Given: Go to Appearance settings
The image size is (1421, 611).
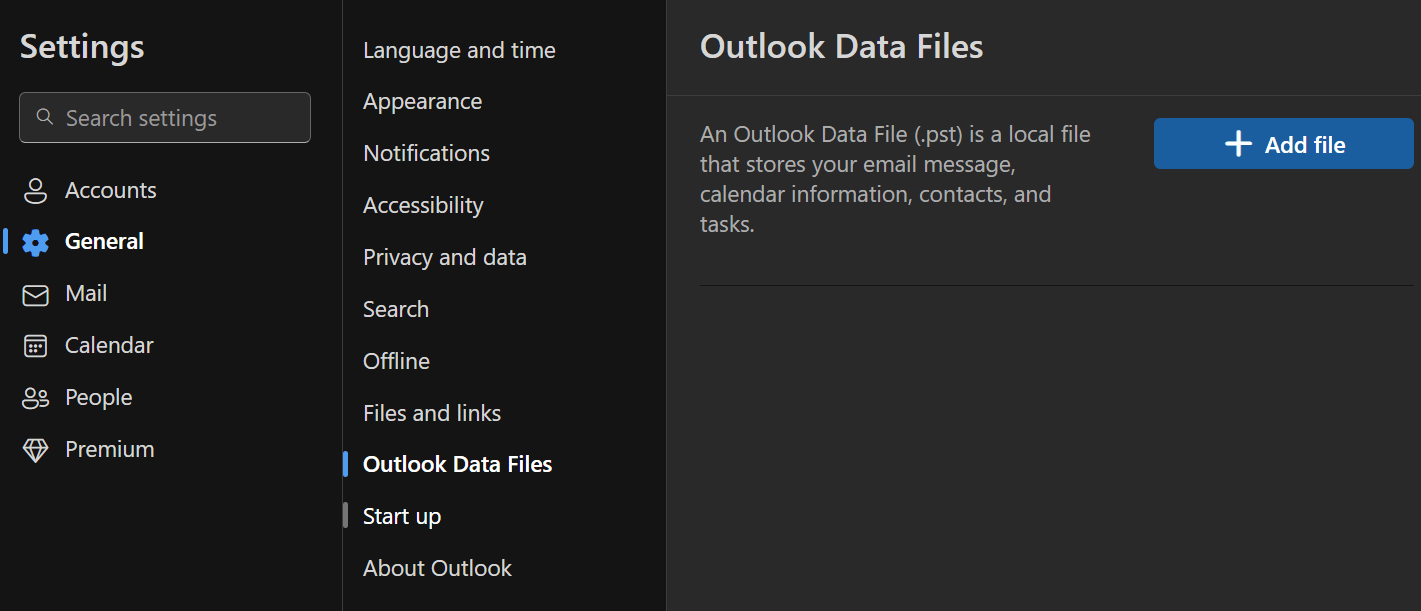Looking at the screenshot, I should point(422,102).
